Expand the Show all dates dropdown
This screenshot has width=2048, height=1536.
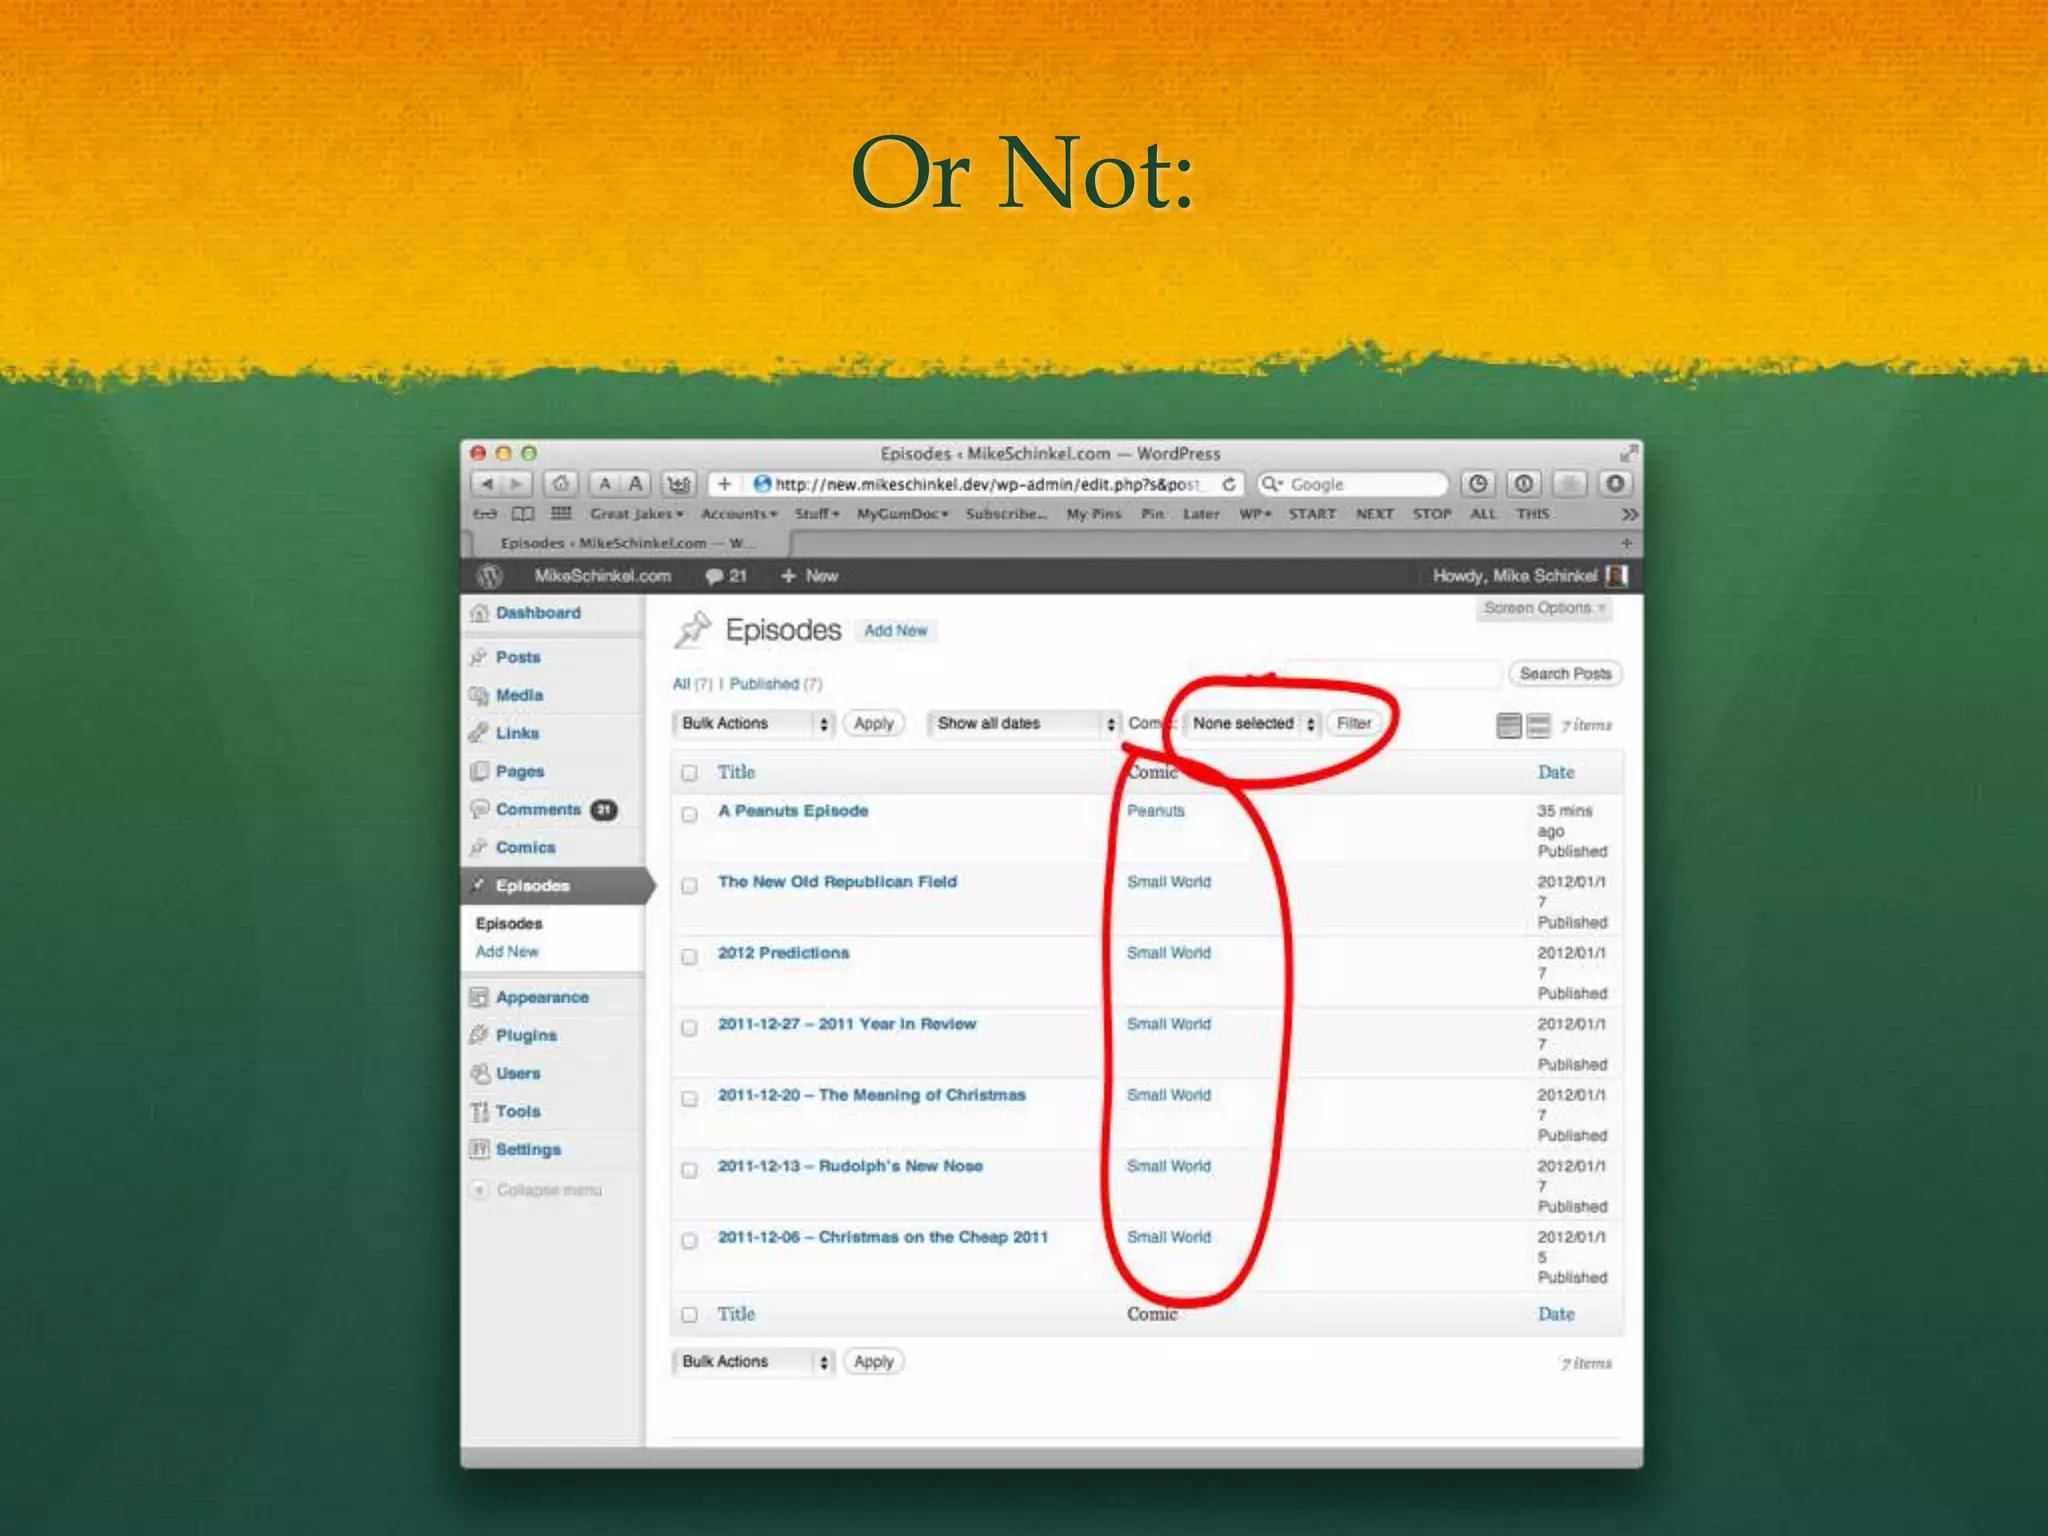[1023, 723]
